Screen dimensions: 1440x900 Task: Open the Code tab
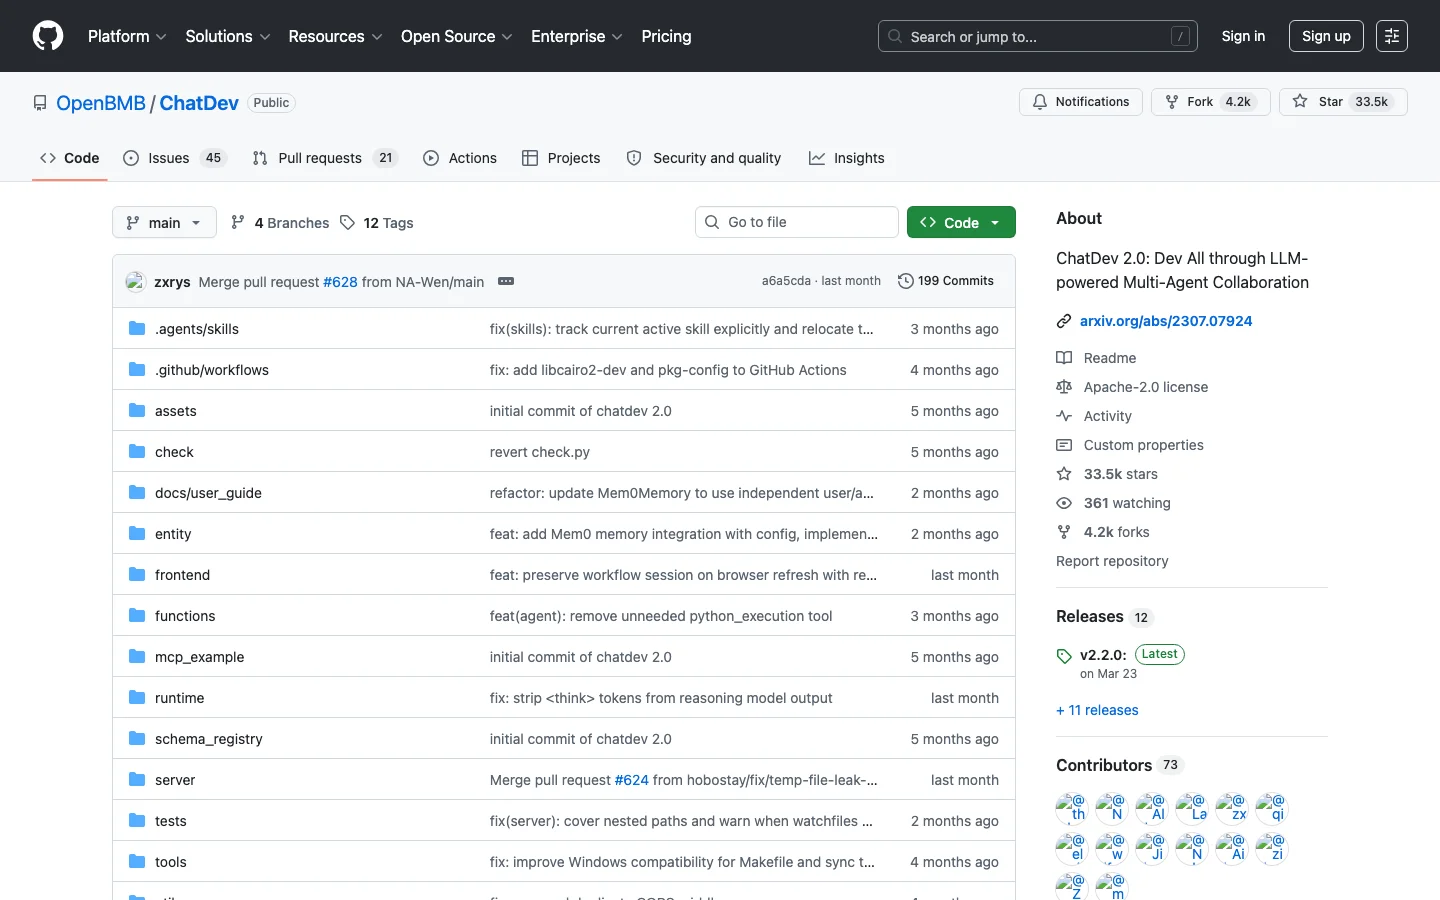pos(70,158)
